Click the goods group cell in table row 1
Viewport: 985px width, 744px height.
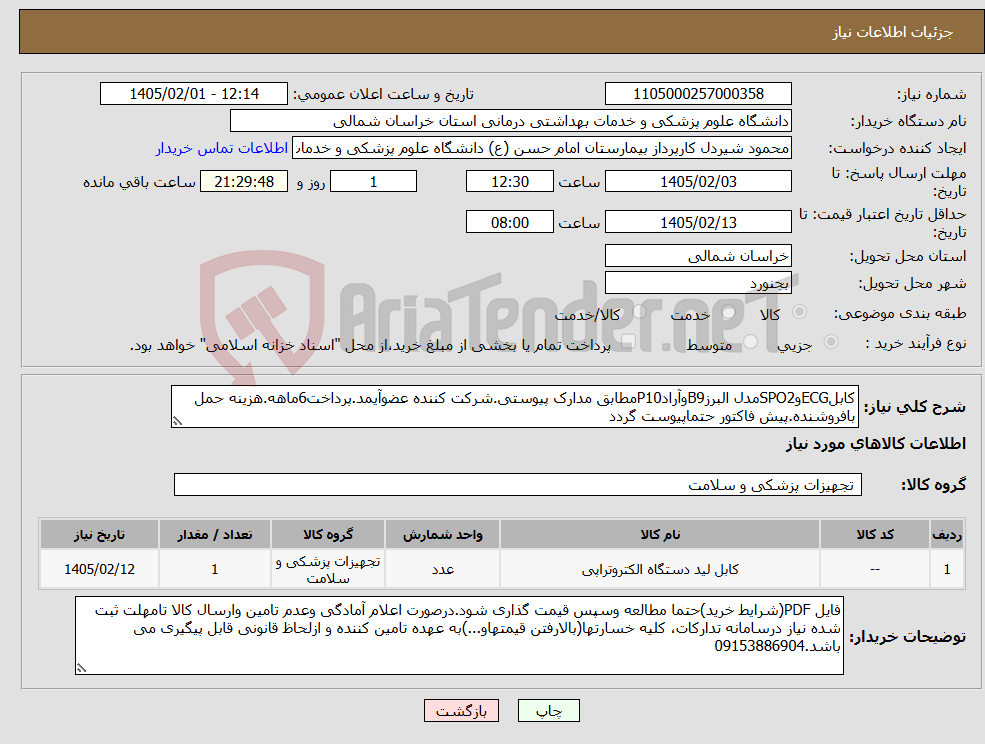328,569
